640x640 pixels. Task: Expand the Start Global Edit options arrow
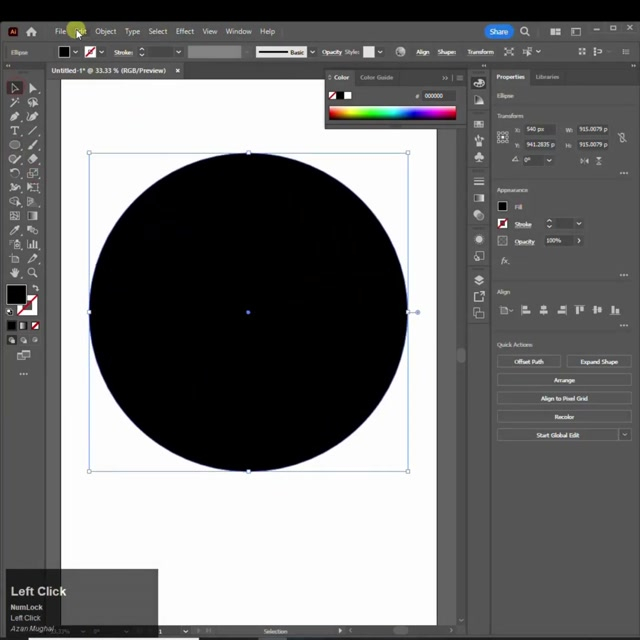pyautogui.click(x=625, y=435)
